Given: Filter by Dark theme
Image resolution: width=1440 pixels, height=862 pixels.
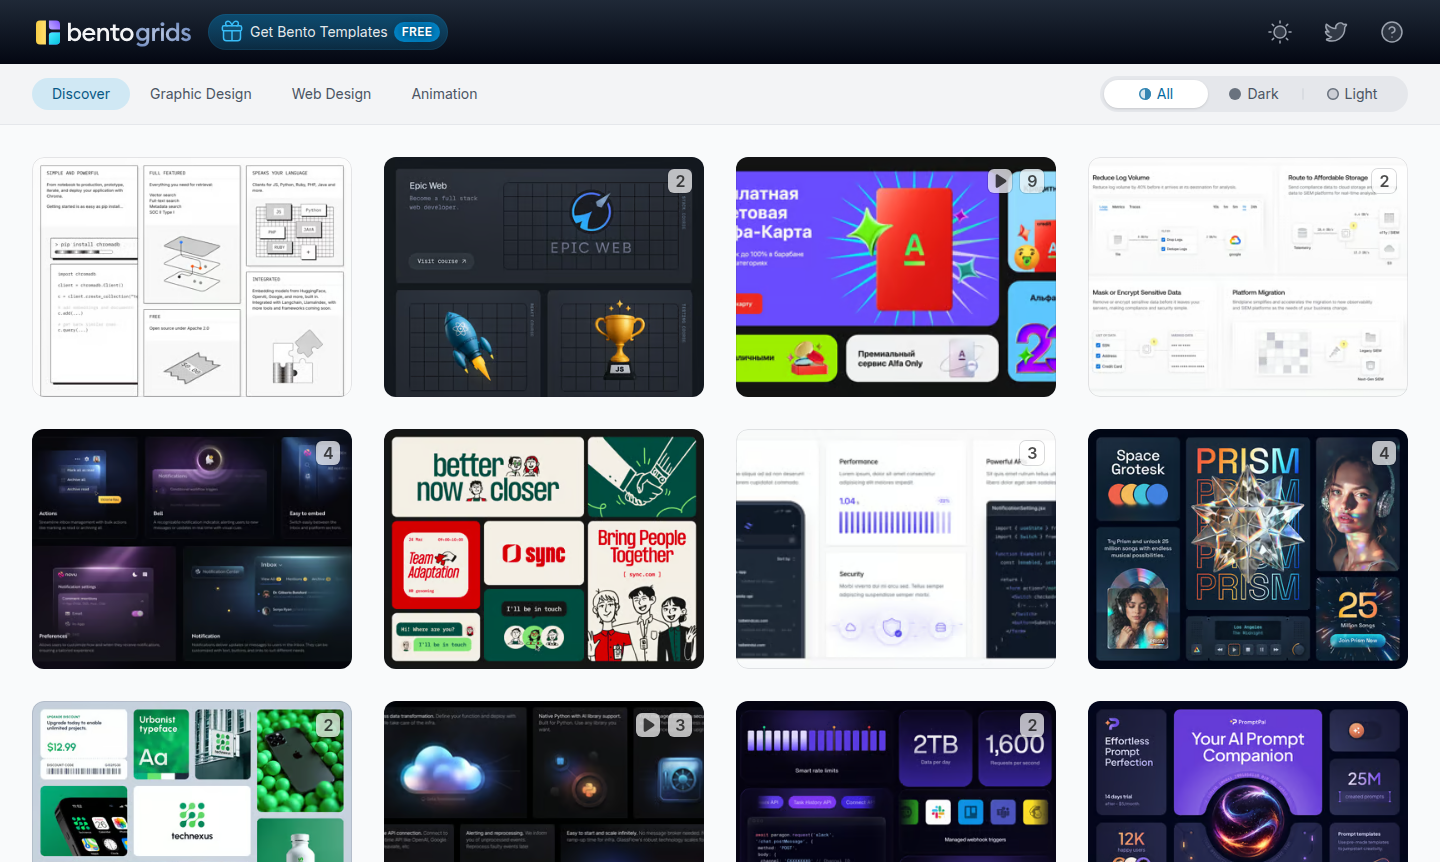Looking at the screenshot, I should pyautogui.click(x=1254, y=94).
